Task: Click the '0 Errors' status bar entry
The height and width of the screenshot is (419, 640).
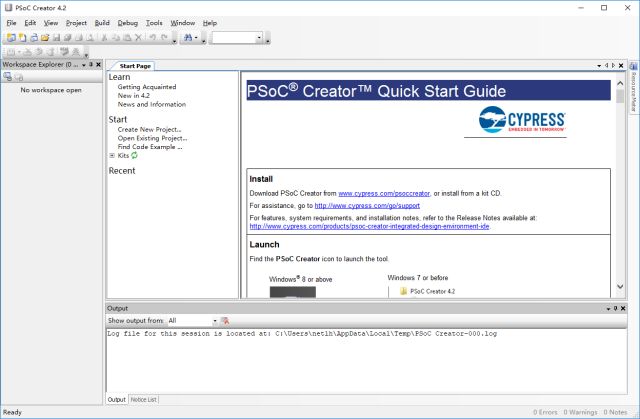Action: pyautogui.click(x=545, y=412)
